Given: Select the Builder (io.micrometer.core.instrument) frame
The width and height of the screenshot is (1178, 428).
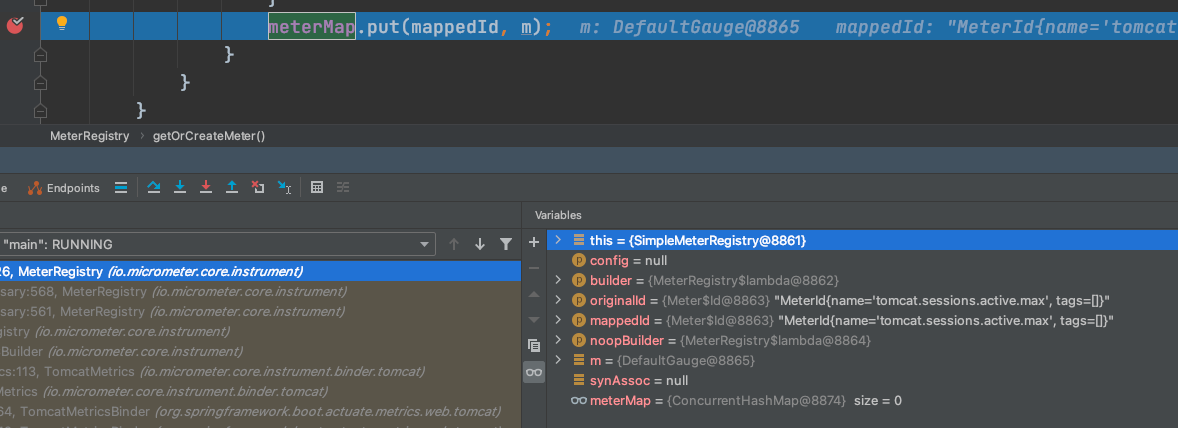Looking at the screenshot, I should coord(260,351).
